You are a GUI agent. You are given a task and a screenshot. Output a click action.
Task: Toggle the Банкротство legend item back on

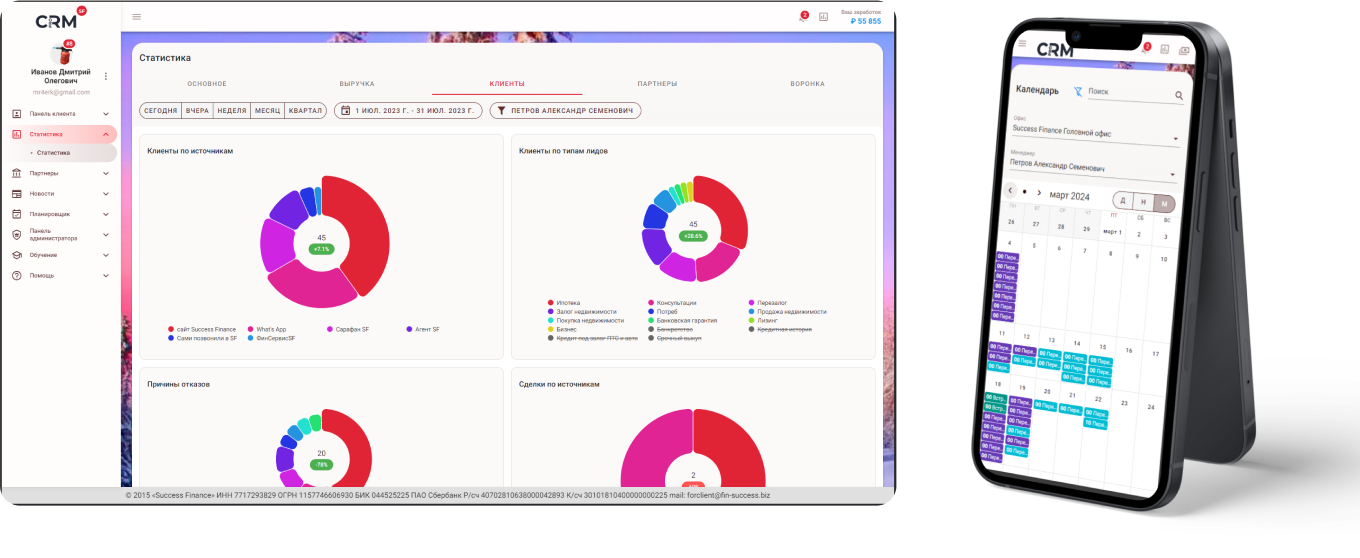click(672, 329)
